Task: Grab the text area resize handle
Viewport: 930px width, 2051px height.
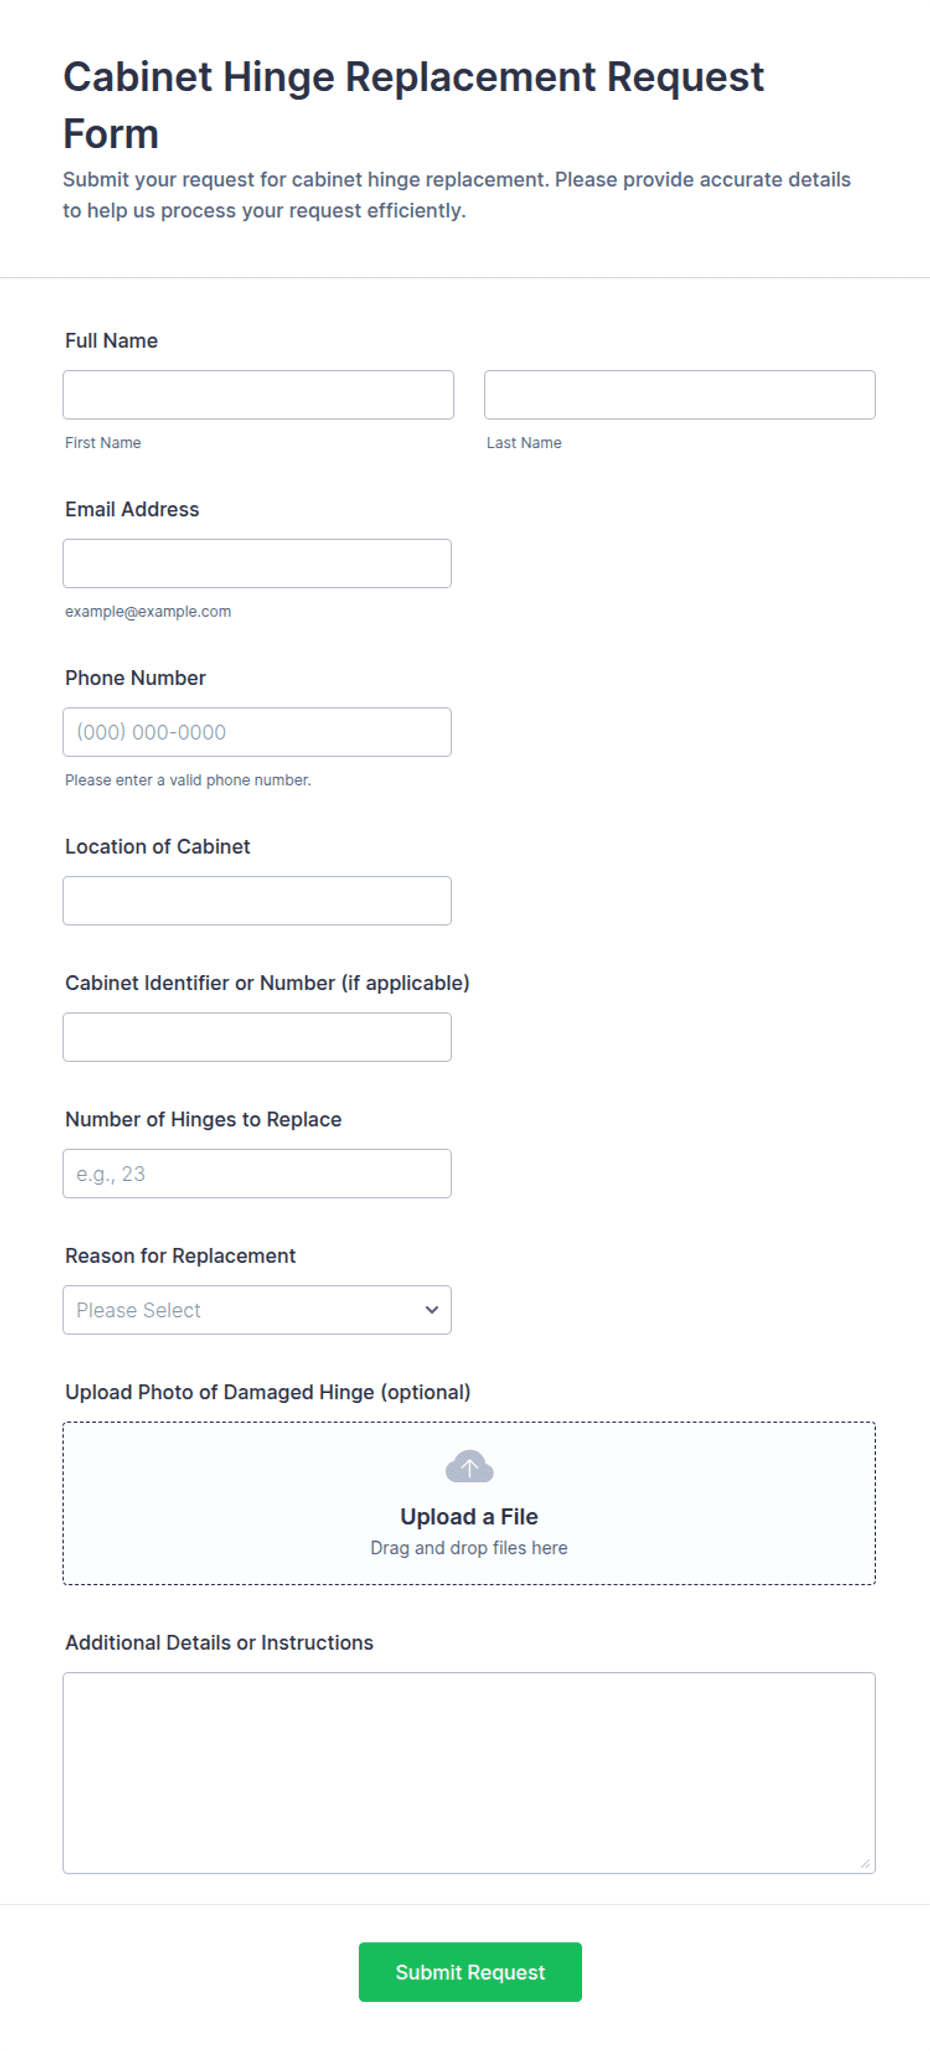Action: tap(865, 1863)
